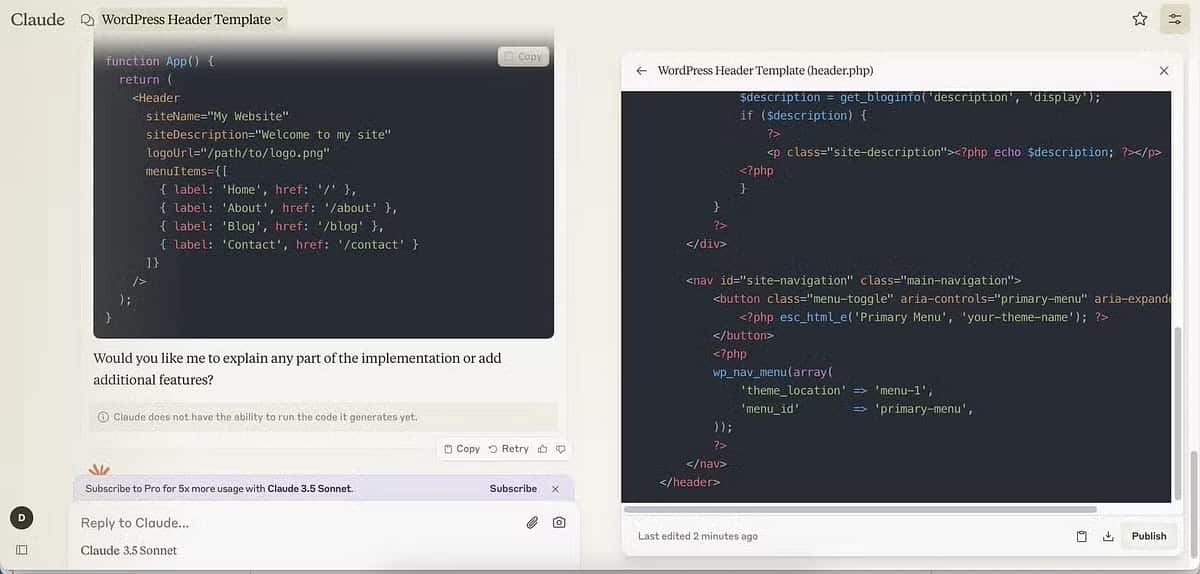Click the artifact title WordPress Header Template (header.php)
This screenshot has height=574, width=1200.
pyautogui.click(x=766, y=71)
